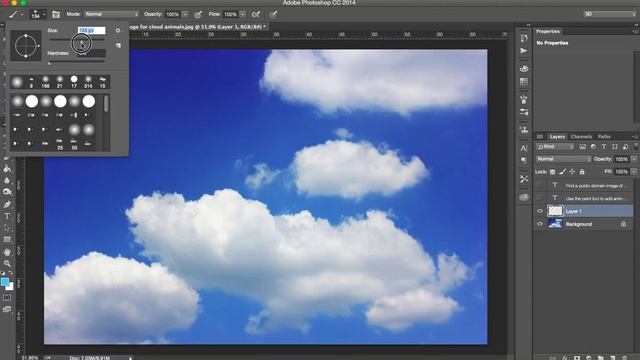Select the Hand tool
The image size is (640, 360).
click(x=7, y=252)
